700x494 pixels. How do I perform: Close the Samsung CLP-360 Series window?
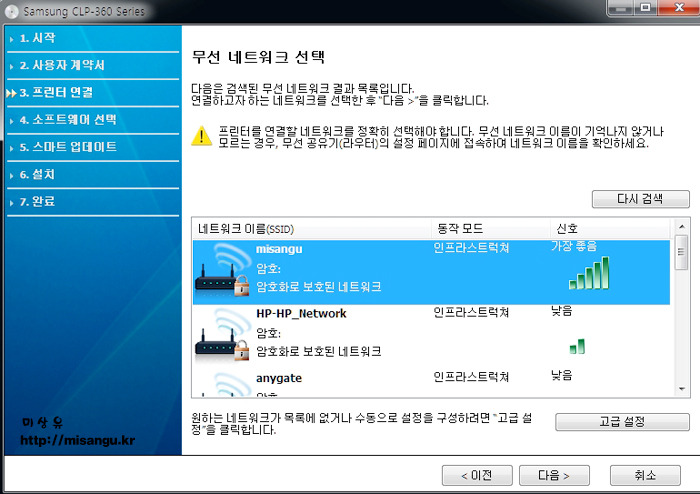pyautogui.click(x=679, y=8)
